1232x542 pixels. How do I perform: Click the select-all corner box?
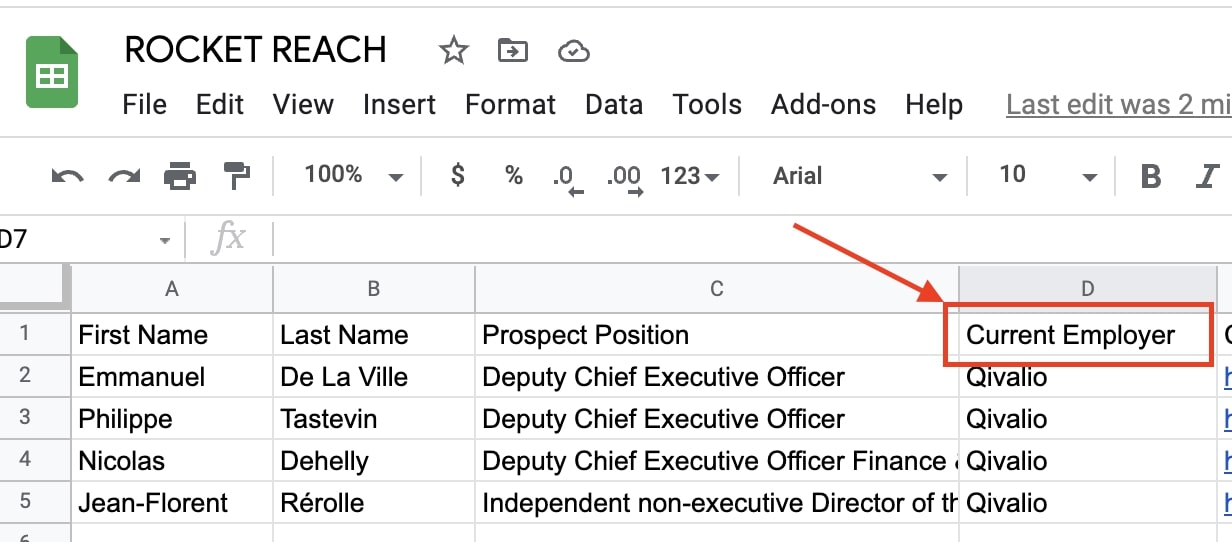[x=35, y=289]
